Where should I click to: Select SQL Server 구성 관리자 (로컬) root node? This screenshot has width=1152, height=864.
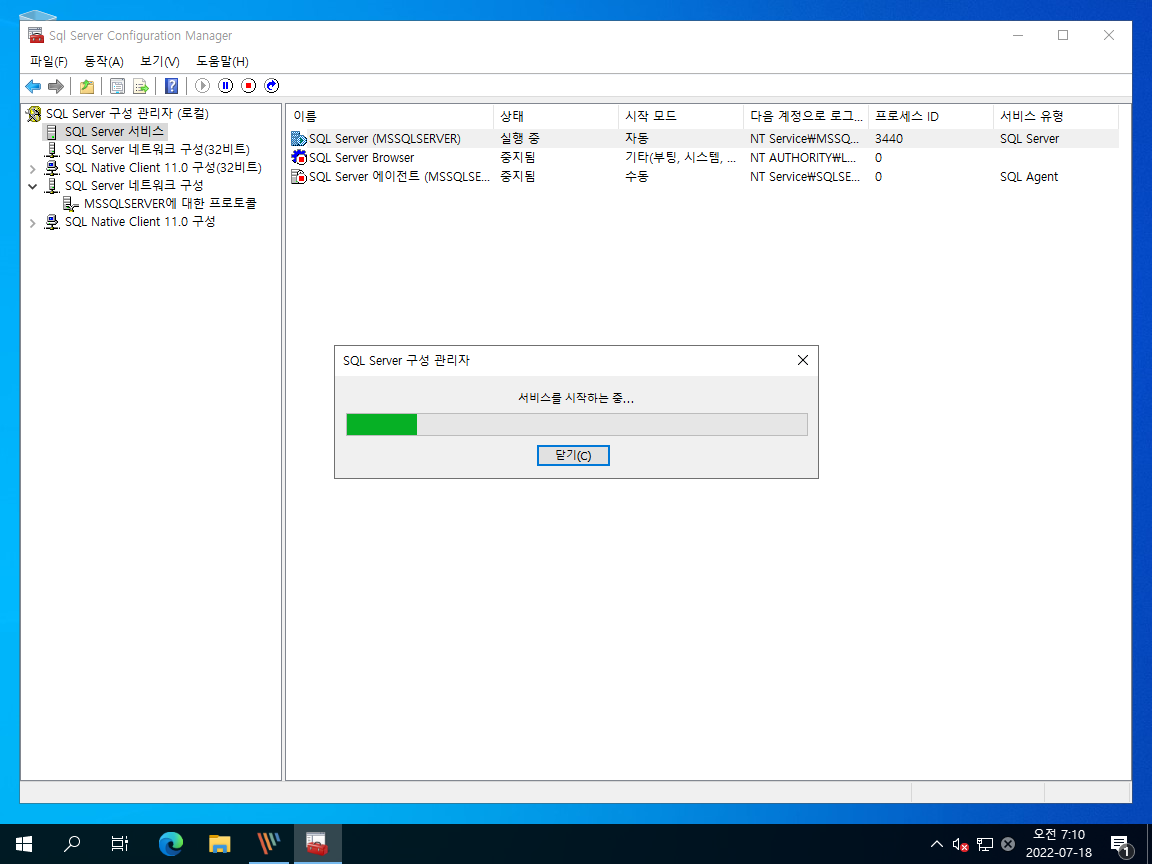point(127,113)
